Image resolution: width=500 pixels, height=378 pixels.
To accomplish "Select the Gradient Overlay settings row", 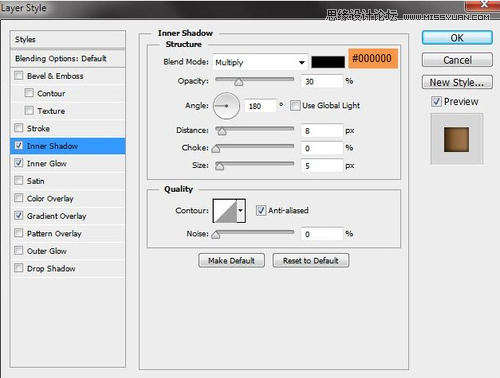I will coord(68,216).
